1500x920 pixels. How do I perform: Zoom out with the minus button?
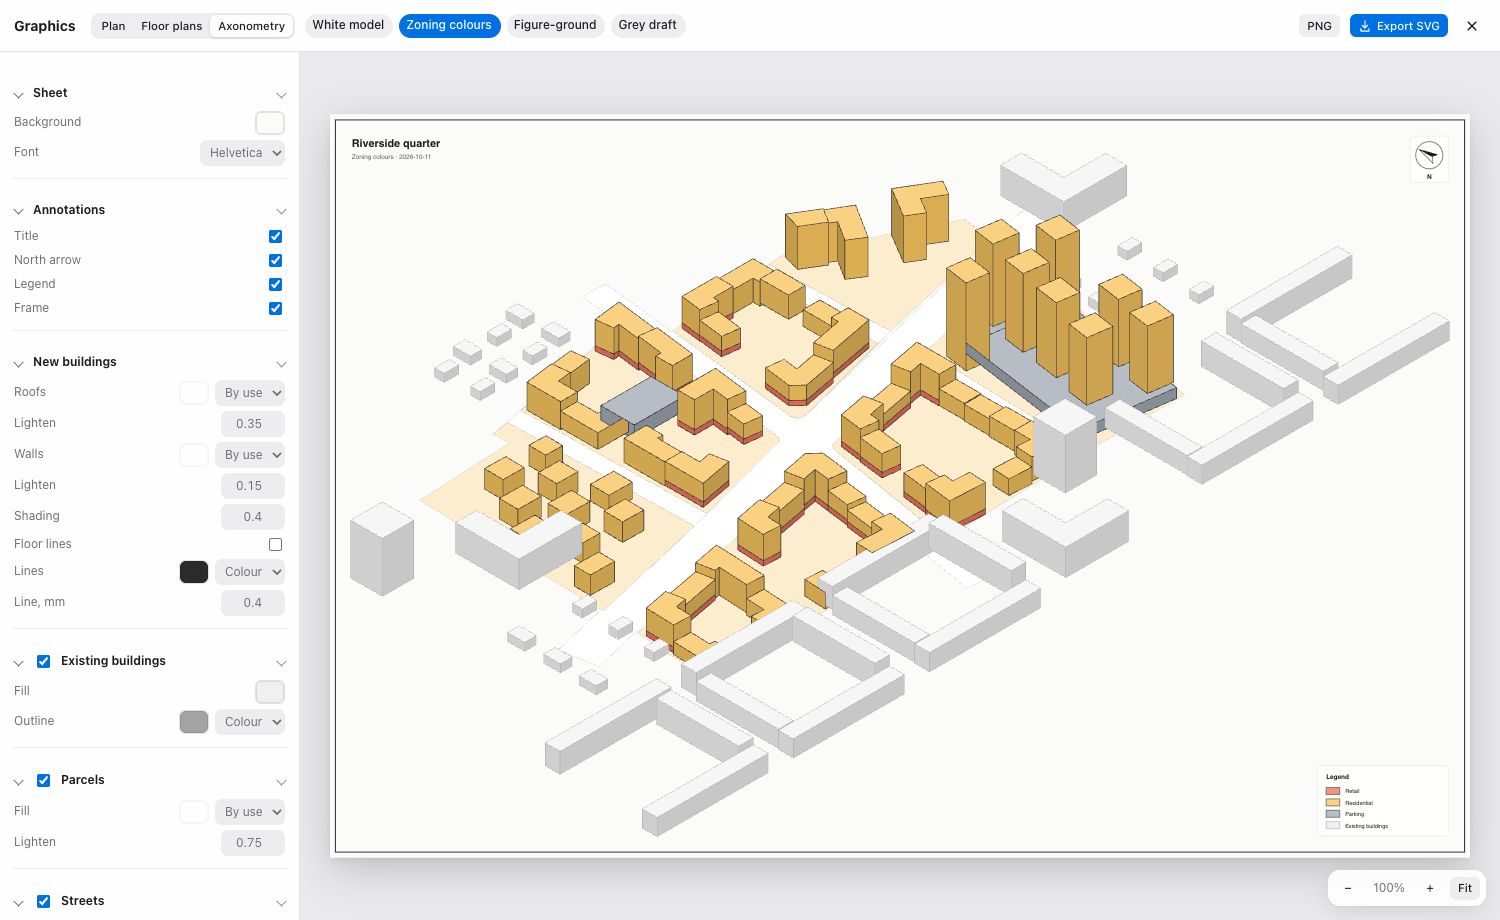(x=1348, y=888)
